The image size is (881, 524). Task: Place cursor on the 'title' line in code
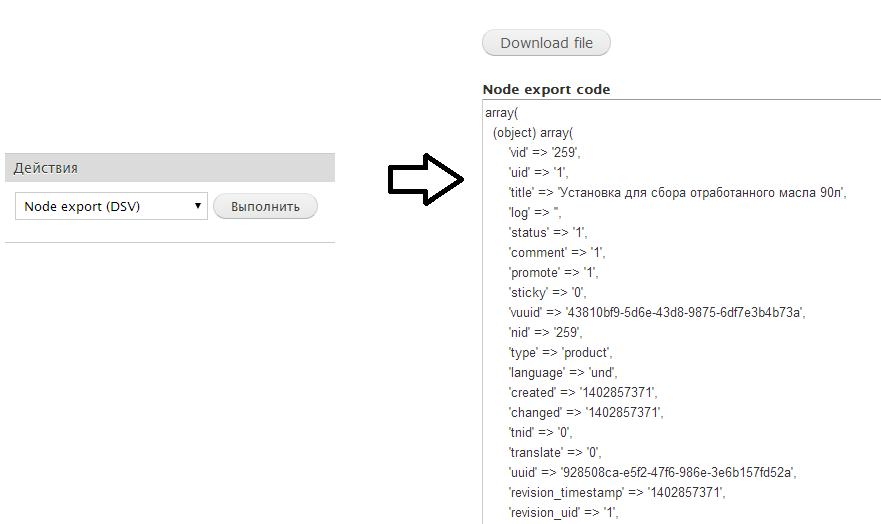[677, 193]
